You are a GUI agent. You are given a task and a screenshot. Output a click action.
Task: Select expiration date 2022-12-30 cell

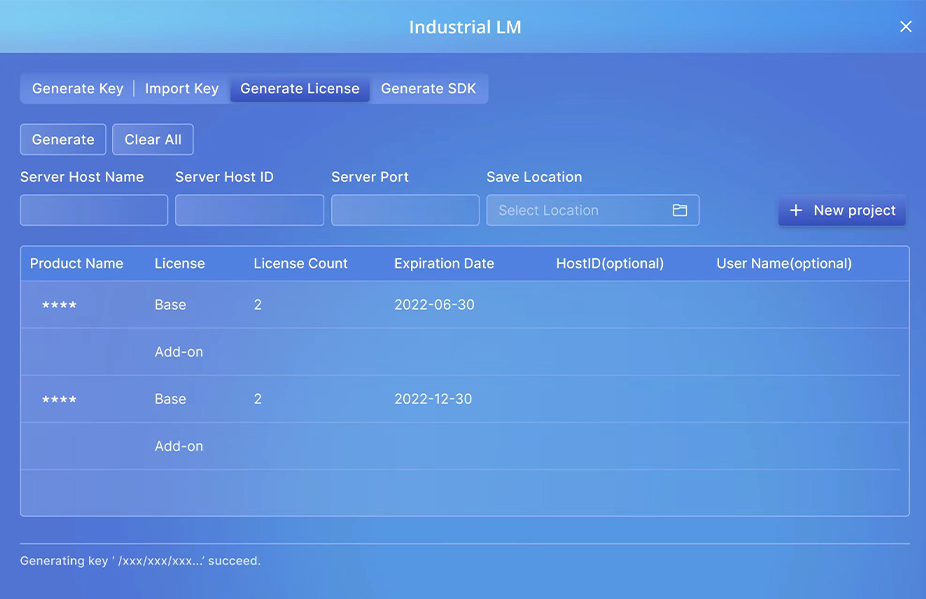(x=433, y=399)
